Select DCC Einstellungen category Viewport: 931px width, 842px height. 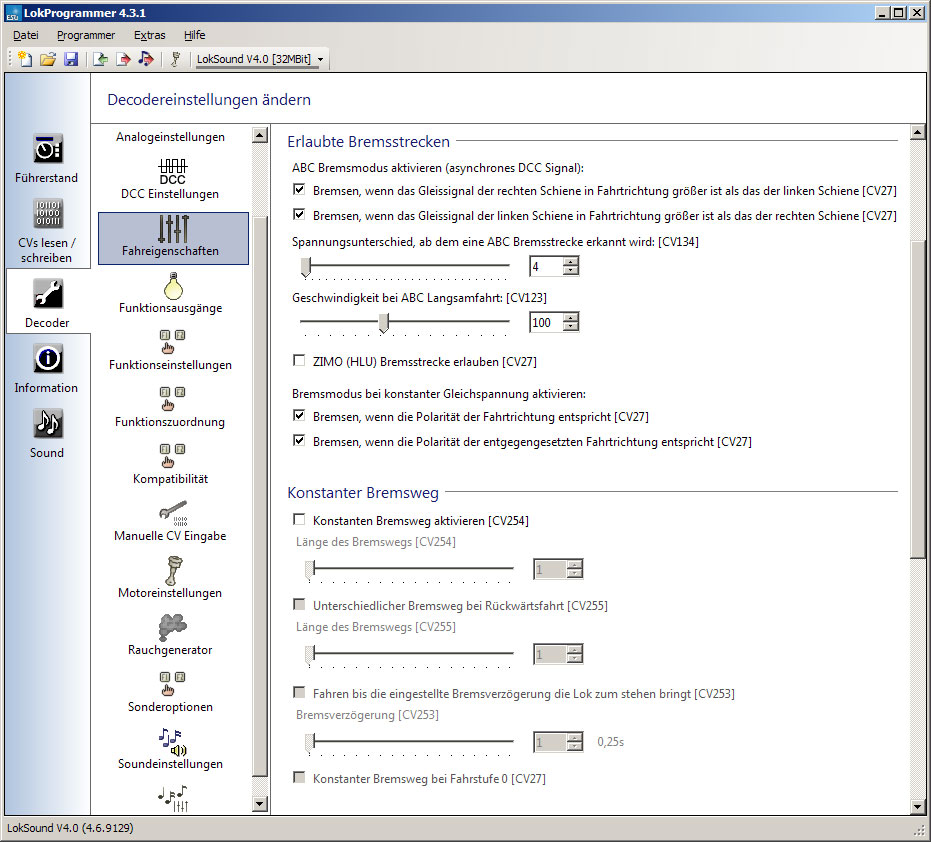point(170,179)
